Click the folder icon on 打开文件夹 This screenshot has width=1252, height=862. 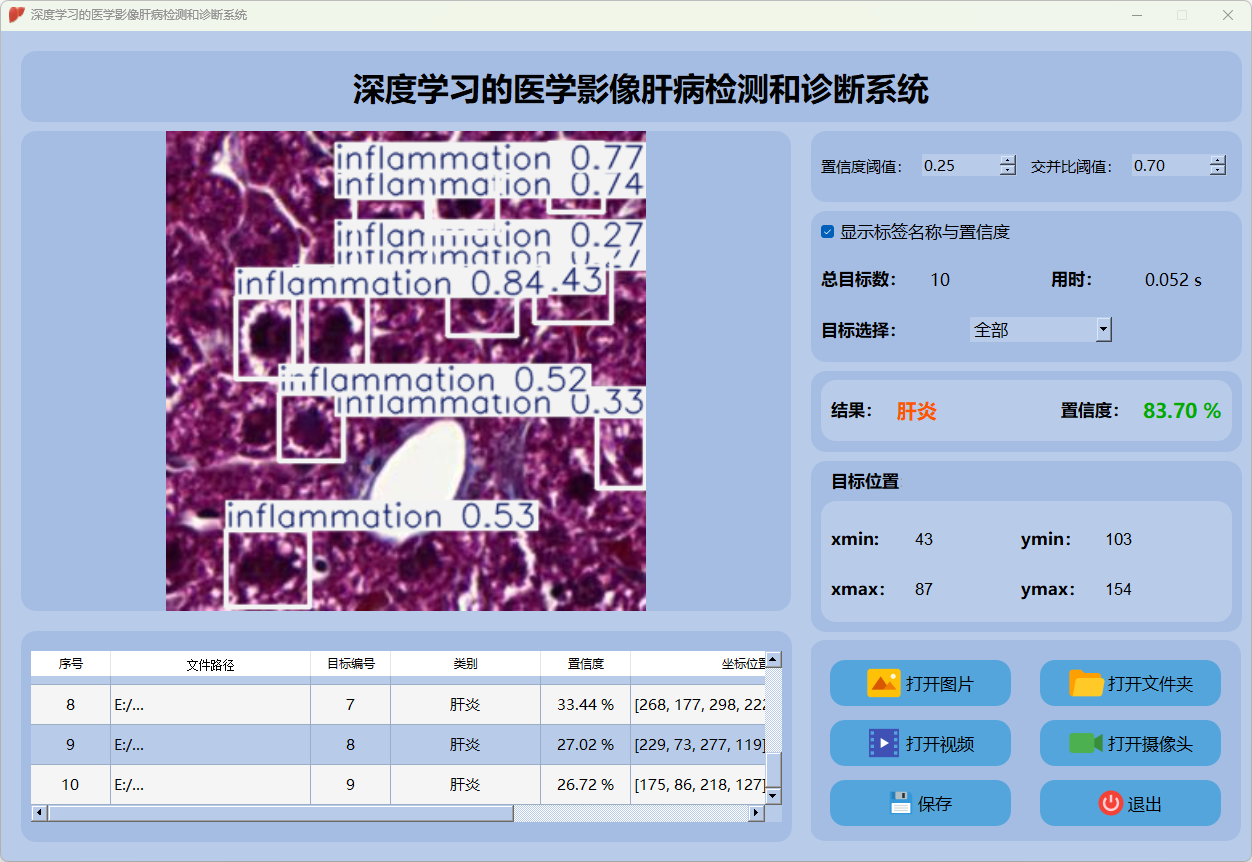point(1086,684)
